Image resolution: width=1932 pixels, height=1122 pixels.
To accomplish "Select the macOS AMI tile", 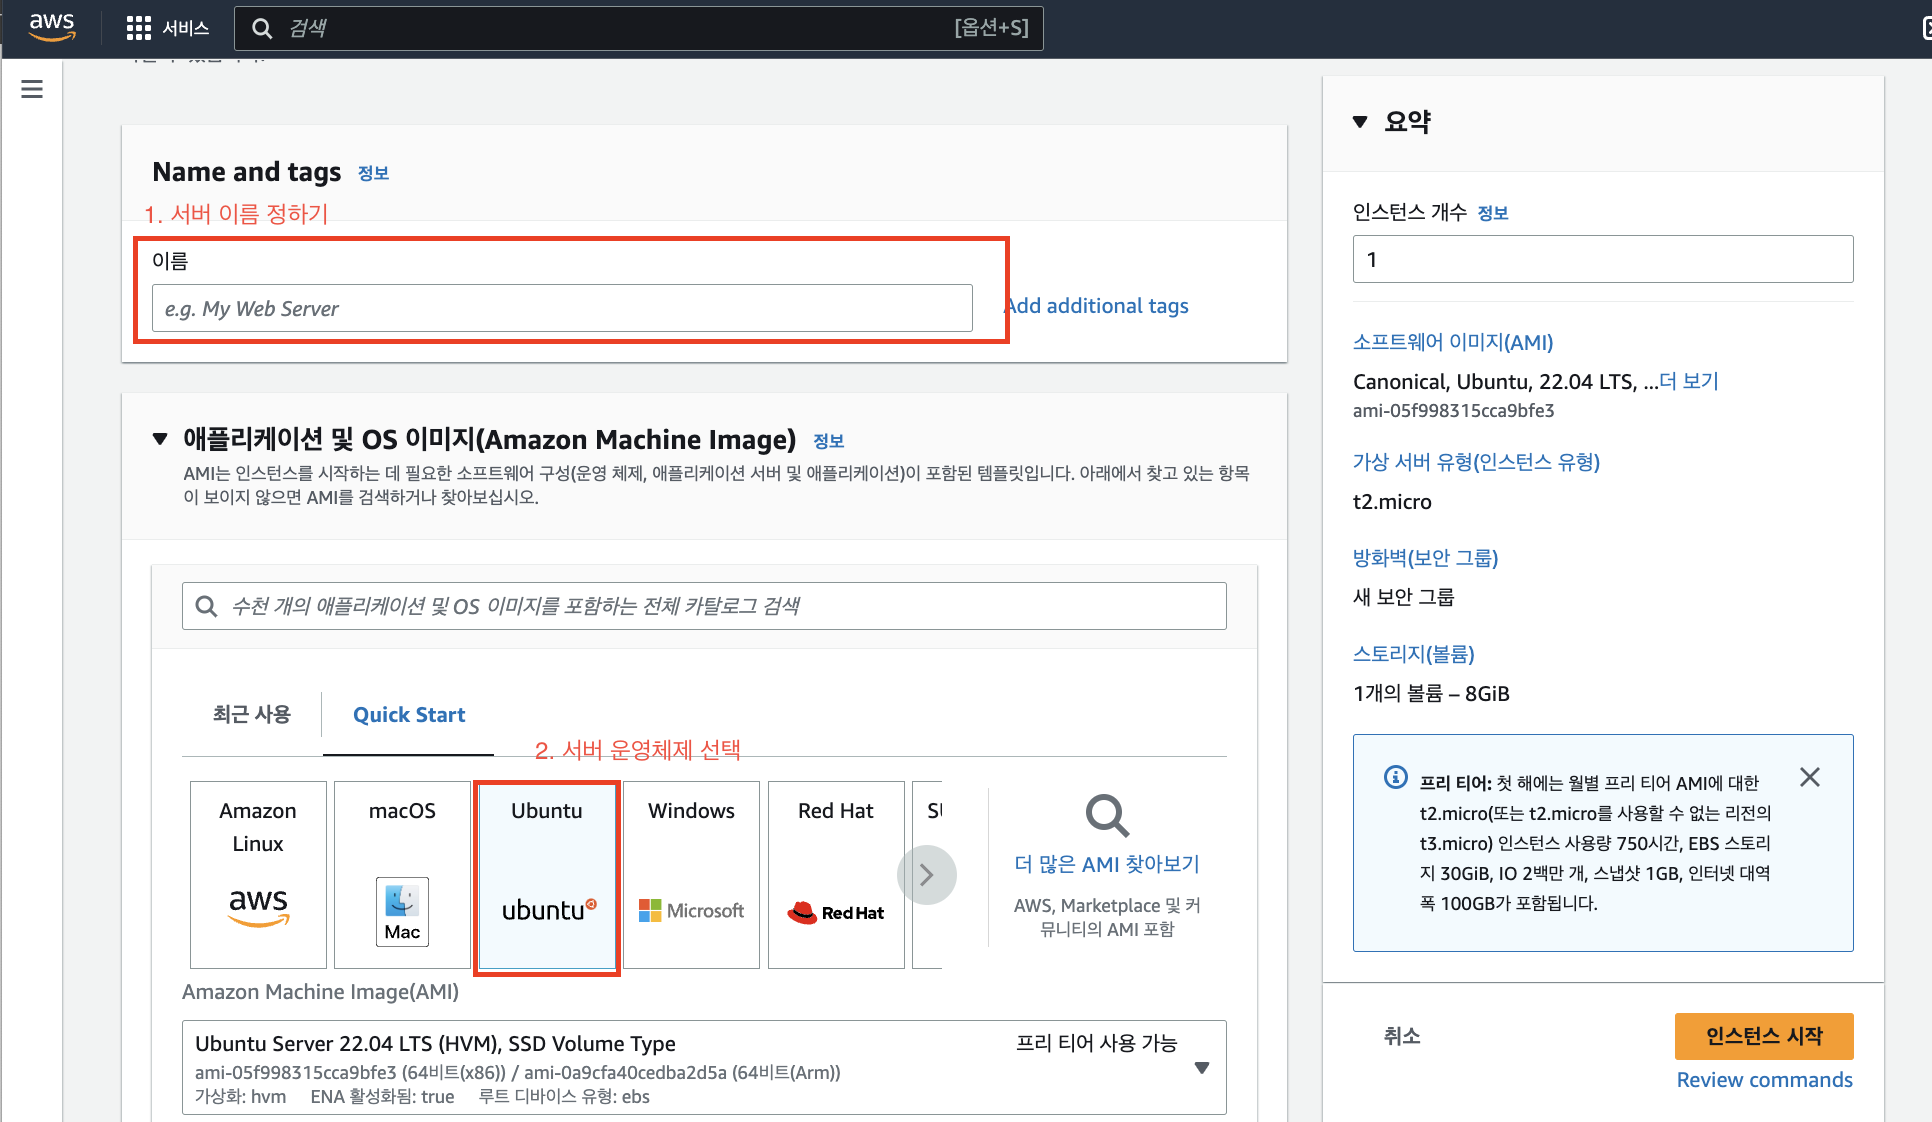I will click(402, 874).
